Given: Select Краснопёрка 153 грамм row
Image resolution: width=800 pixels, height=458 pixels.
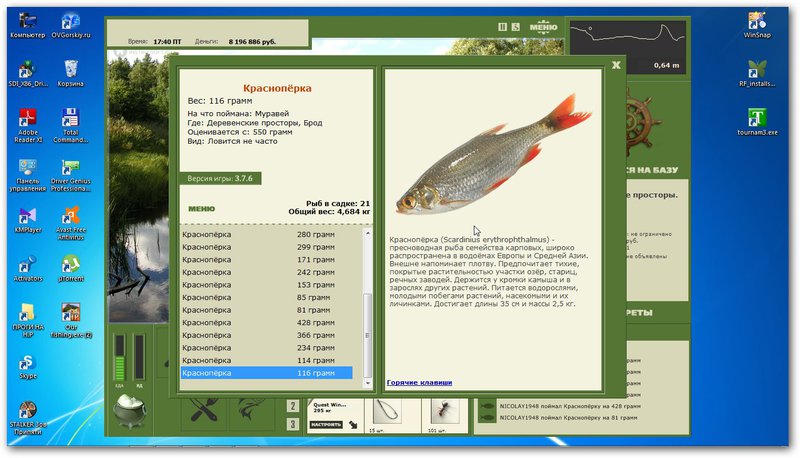Looking at the screenshot, I should click(x=266, y=285).
